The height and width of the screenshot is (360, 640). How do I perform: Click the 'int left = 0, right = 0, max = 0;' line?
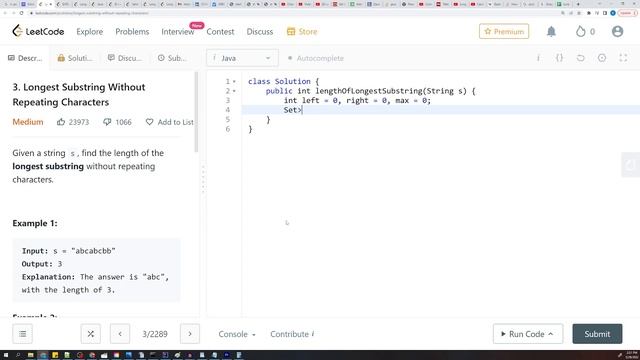click(357, 100)
